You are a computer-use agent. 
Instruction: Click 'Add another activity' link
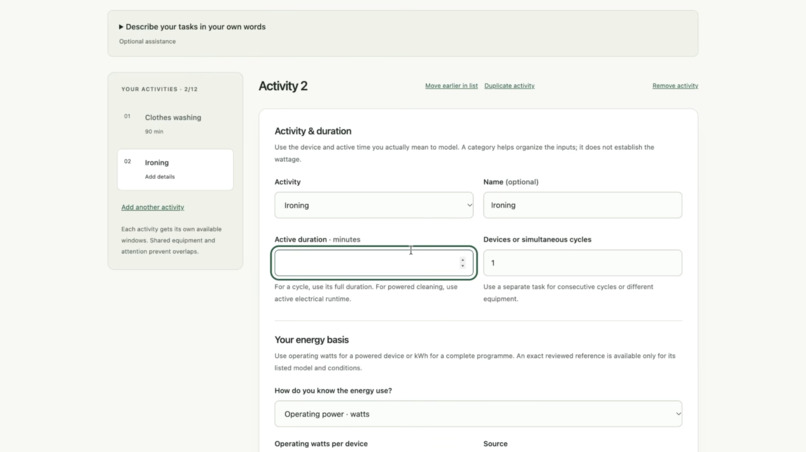pyautogui.click(x=153, y=207)
